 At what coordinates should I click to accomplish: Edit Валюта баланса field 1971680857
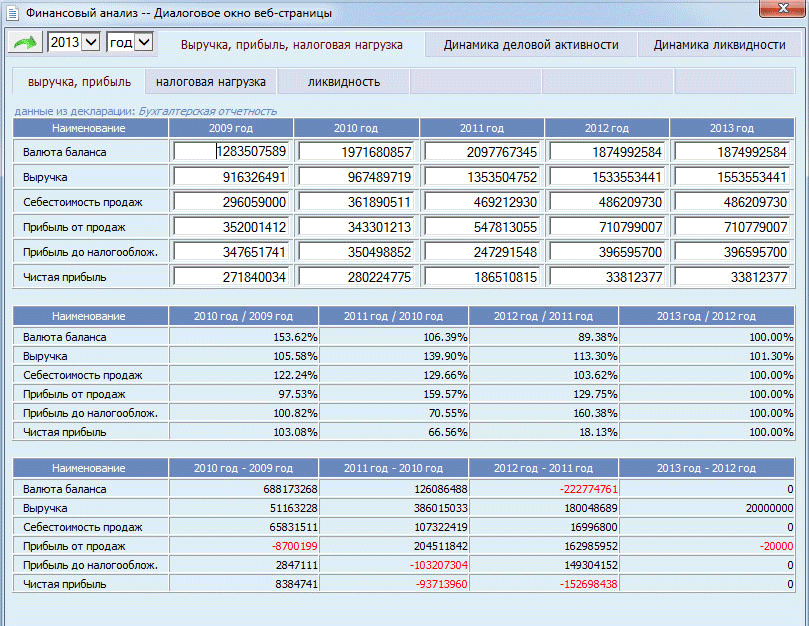pos(356,152)
